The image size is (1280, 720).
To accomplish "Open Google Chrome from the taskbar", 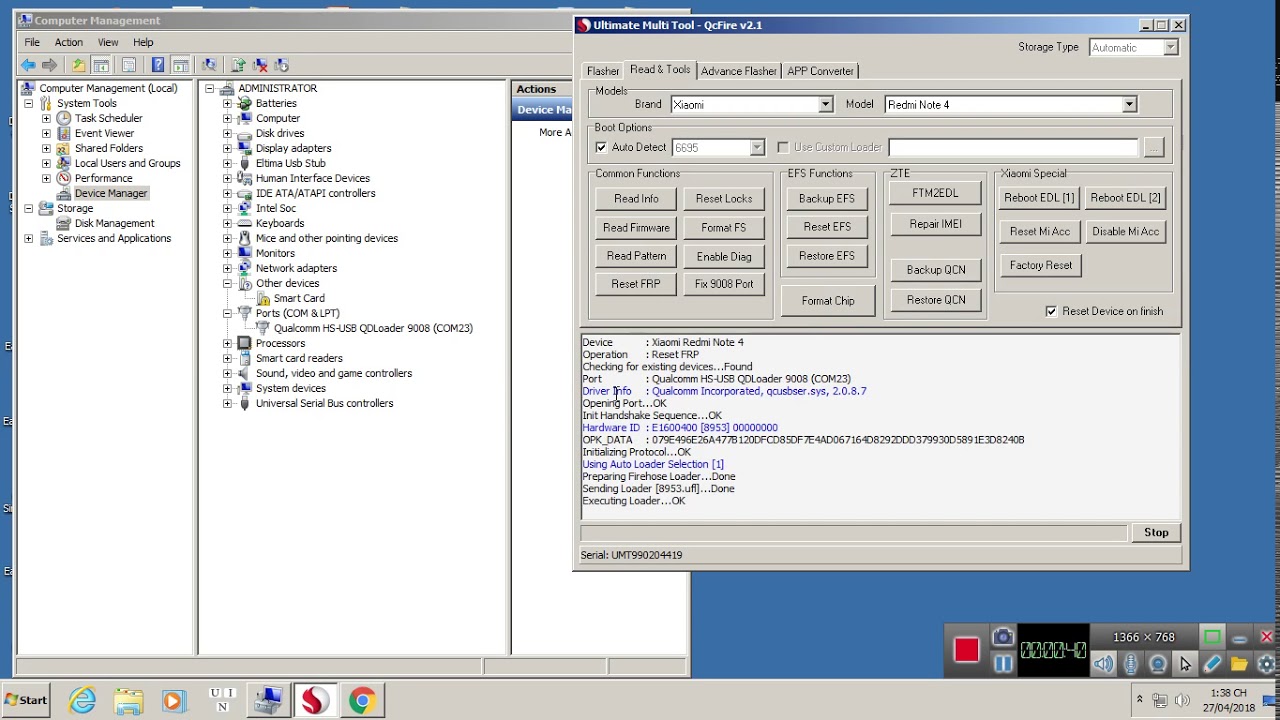I will [x=361, y=701].
